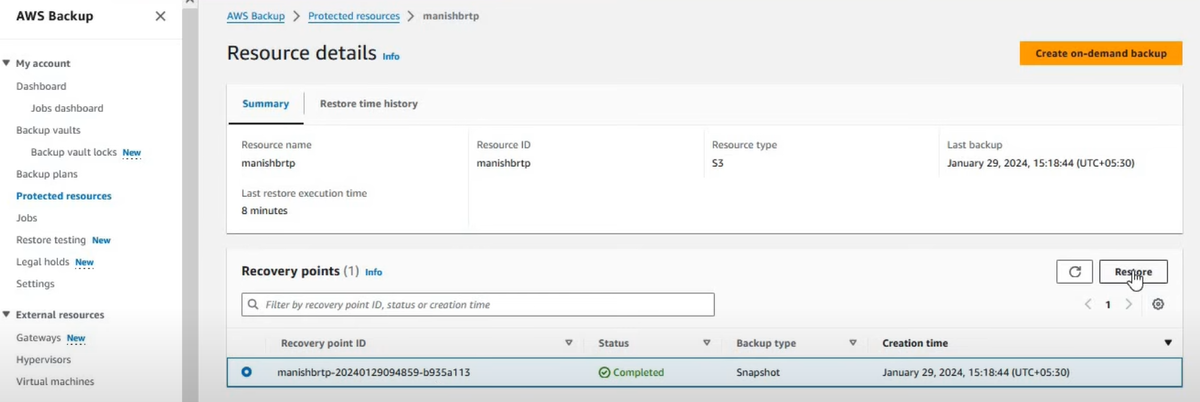Select Protected resources in sidebar
Screen dimensions: 1200x402
click(x=64, y=196)
